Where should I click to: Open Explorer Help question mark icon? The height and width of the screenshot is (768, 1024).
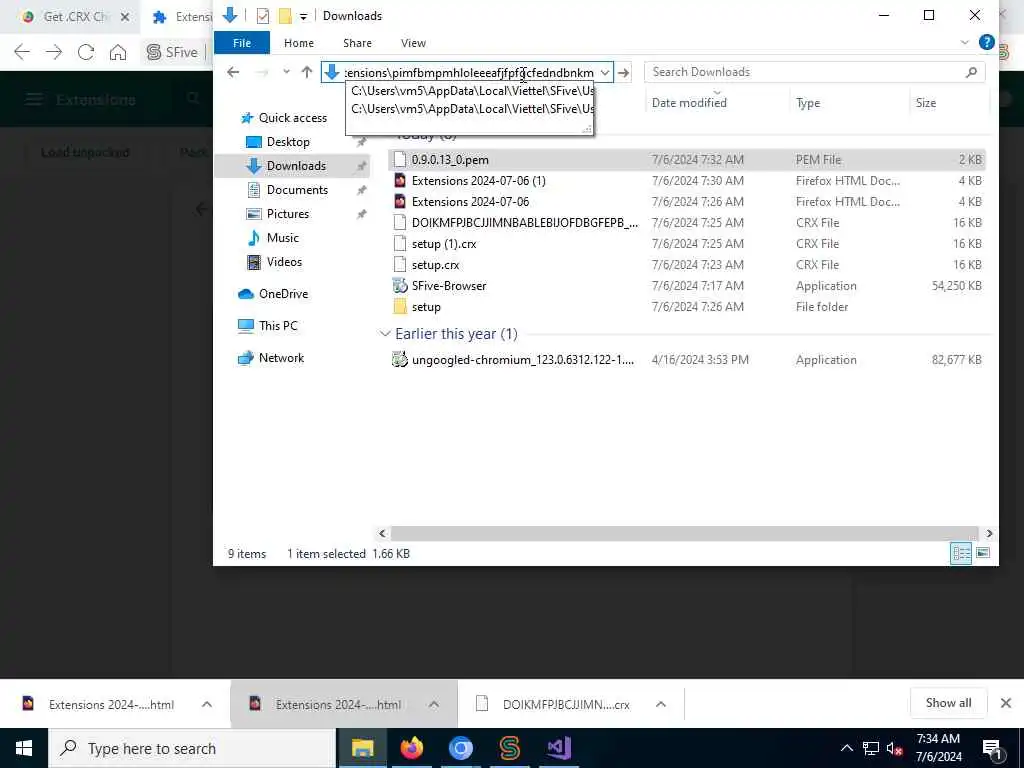(986, 42)
